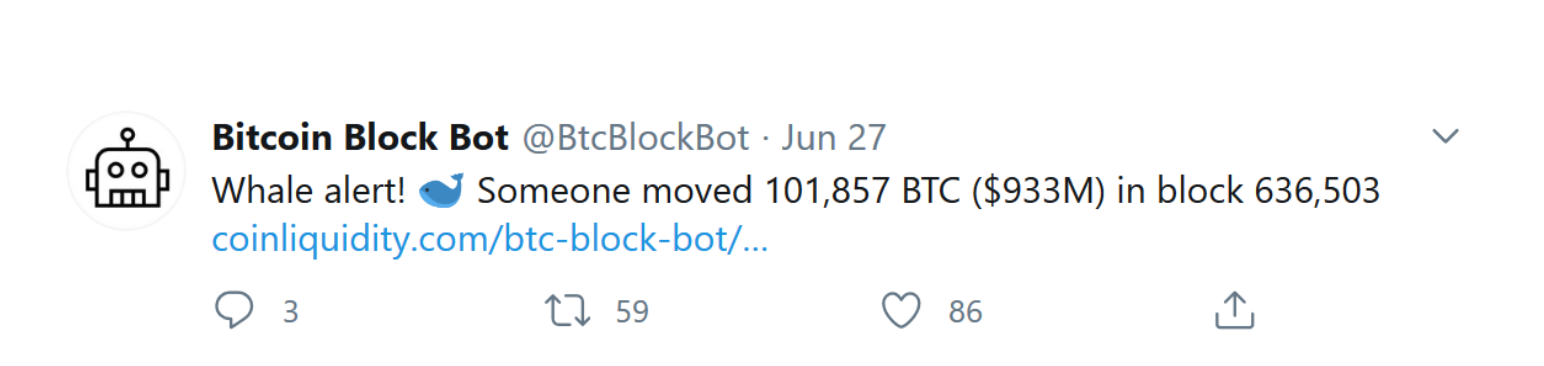Open the Jun 27 tweet timestamp
This screenshot has width=1544, height=366.
(x=833, y=138)
